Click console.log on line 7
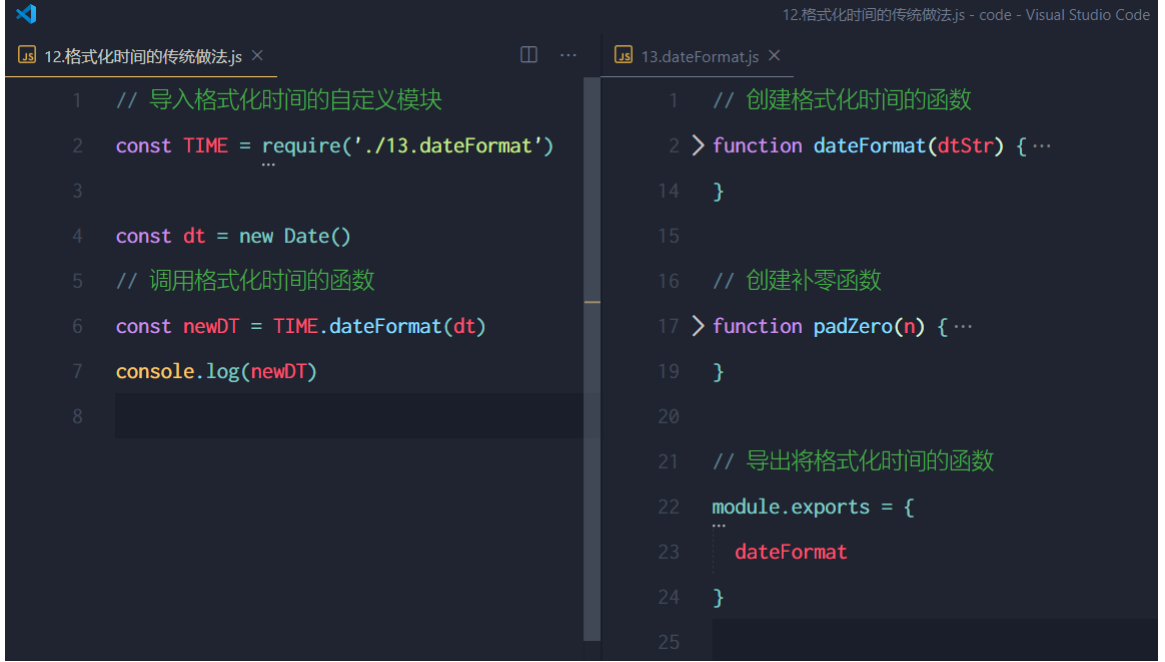The image size is (1165, 662). 178,371
